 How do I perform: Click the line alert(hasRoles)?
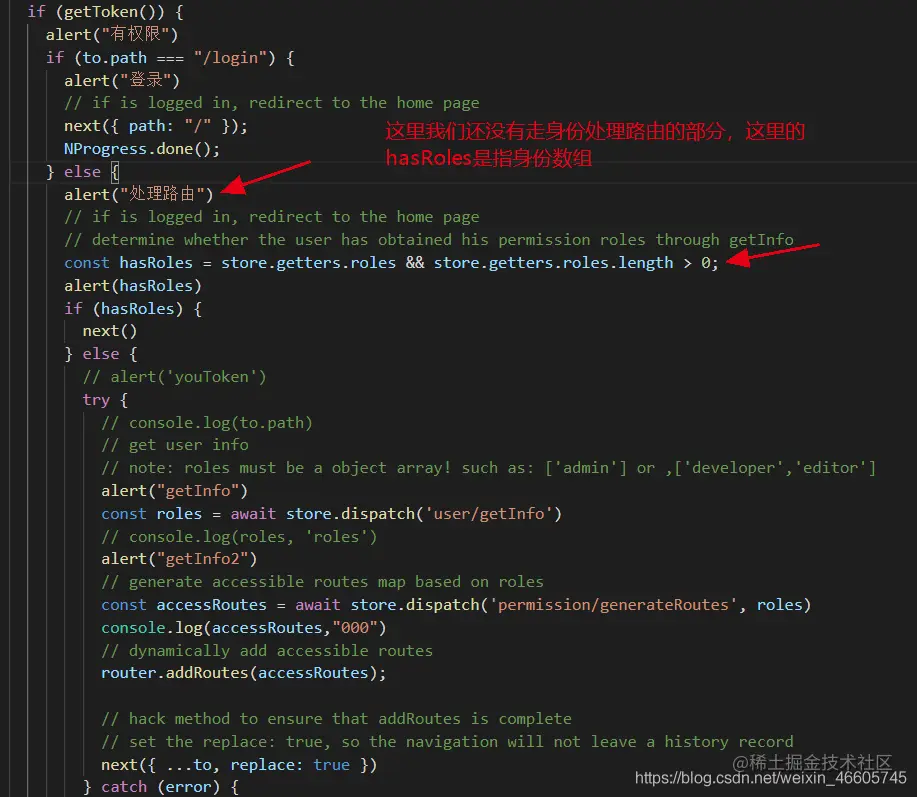133,285
